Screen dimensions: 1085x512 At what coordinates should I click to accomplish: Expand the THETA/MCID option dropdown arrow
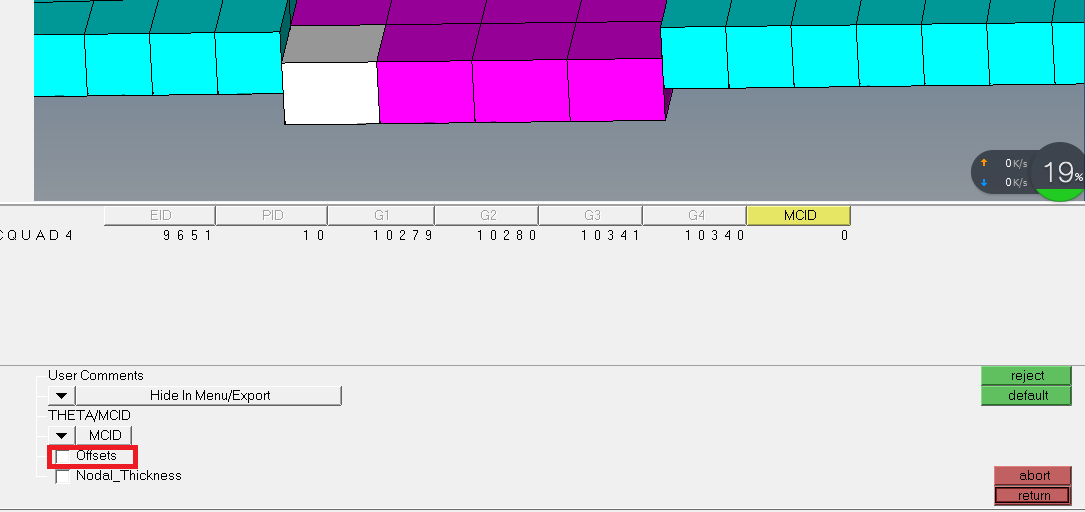tap(61, 436)
